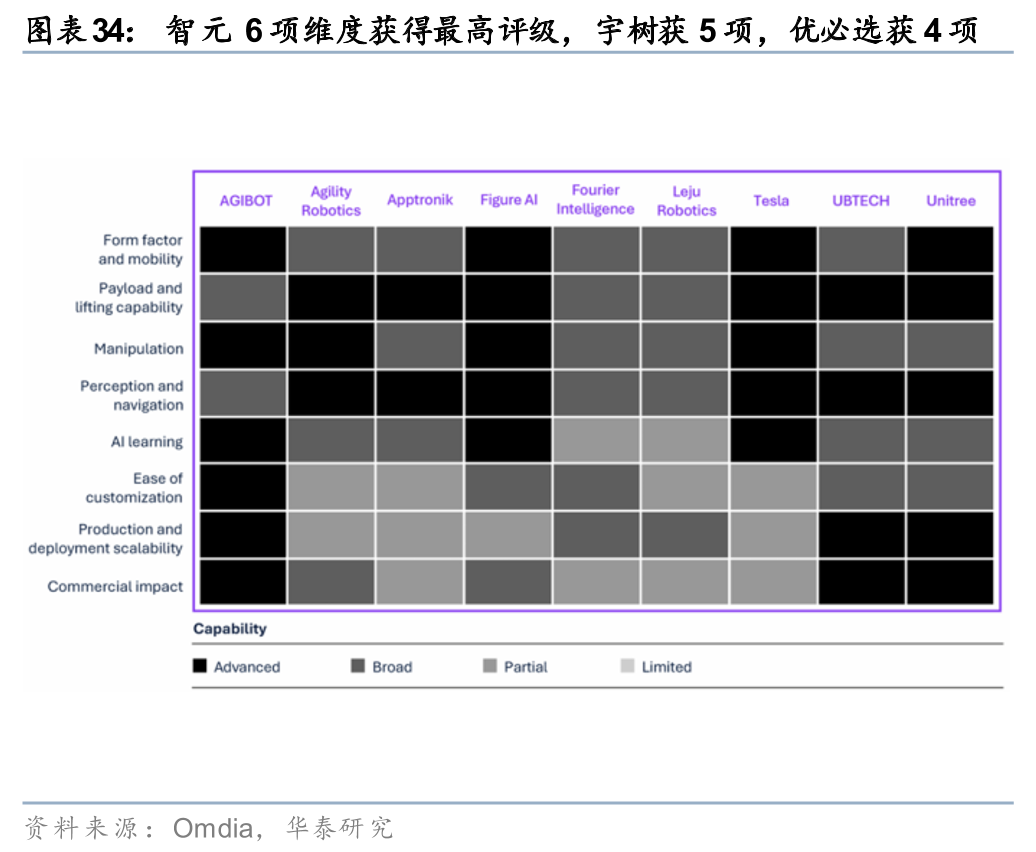Click the Partial legend color square
This screenshot has width=1036, height=852.
click(490, 666)
